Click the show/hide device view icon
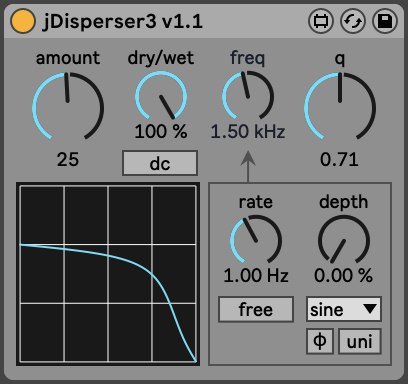408x384 pixels. (321, 21)
